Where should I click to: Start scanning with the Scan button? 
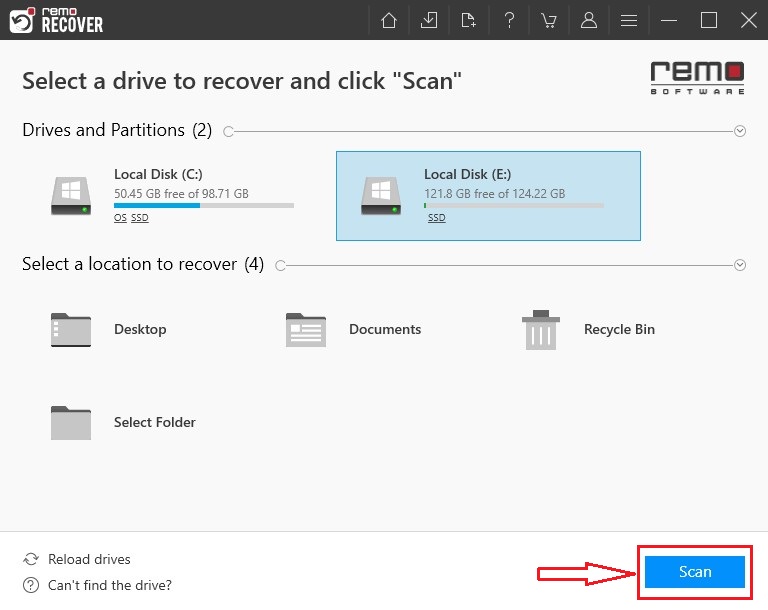[695, 572]
